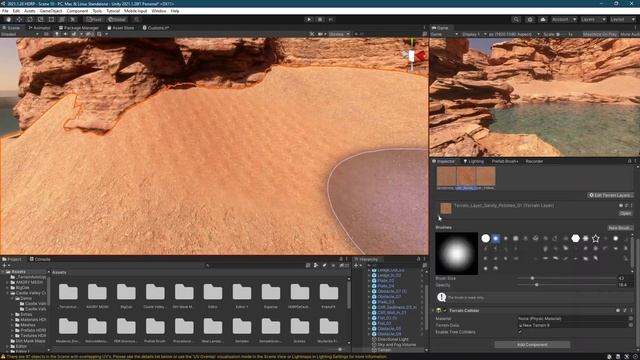Image resolution: width=640 pixels, height=360 pixels.
Task: Select the Hand tool in the toolbar
Action: [9, 20]
